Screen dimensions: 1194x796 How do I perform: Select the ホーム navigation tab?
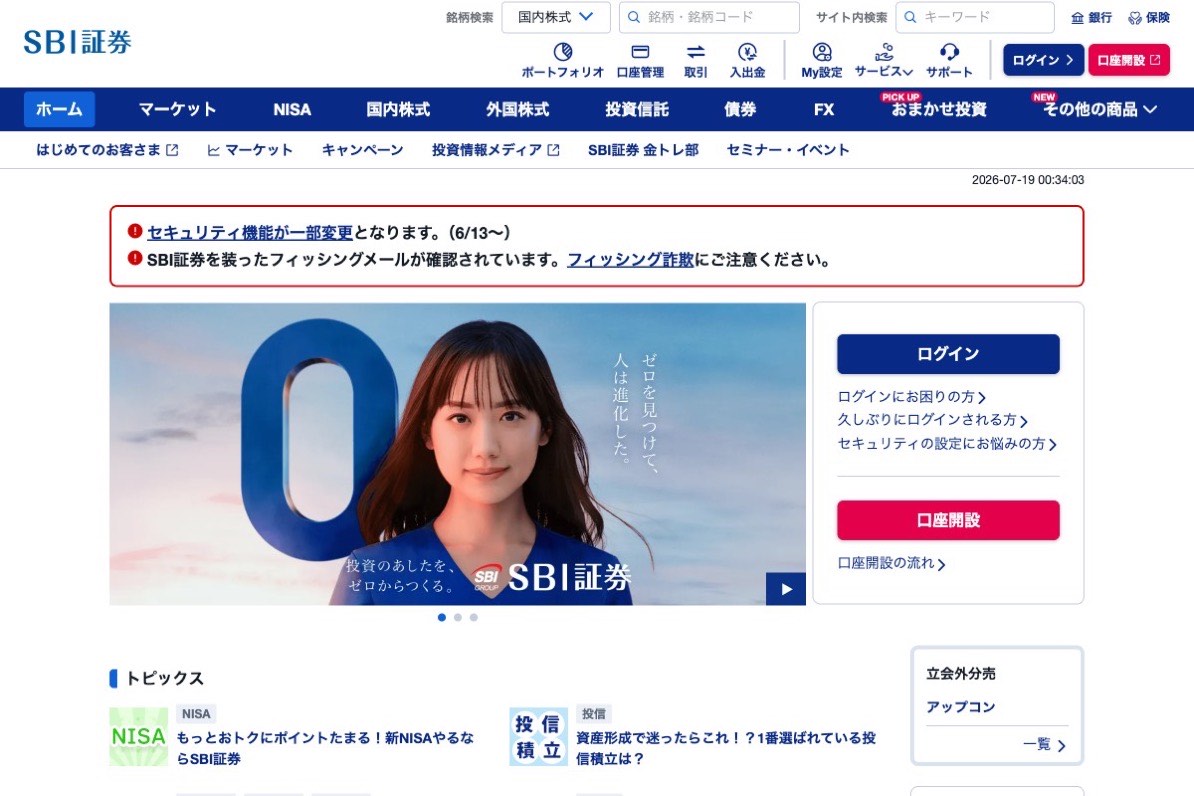[x=59, y=109]
